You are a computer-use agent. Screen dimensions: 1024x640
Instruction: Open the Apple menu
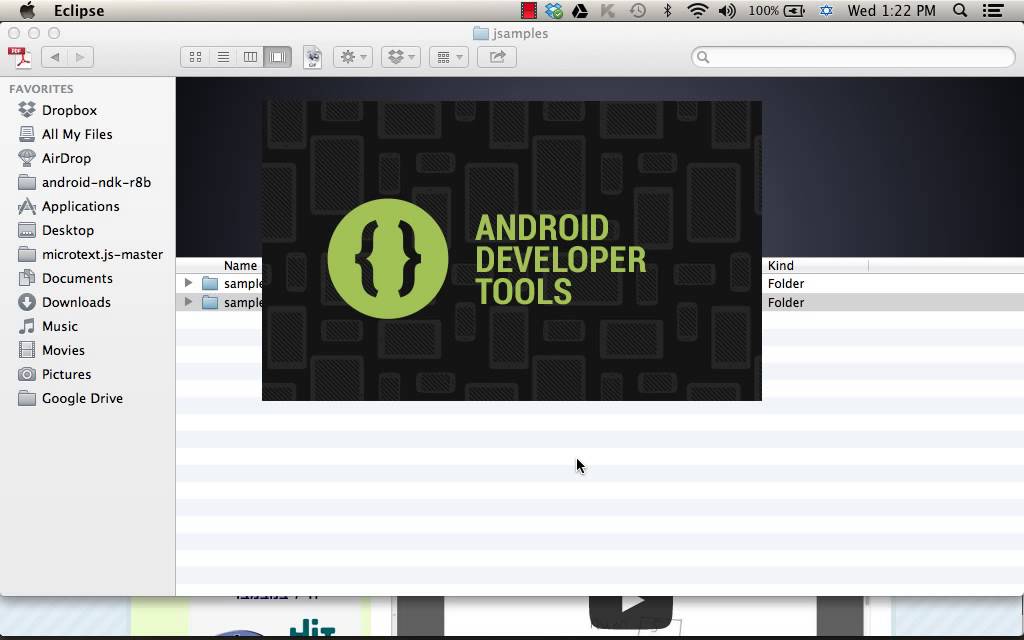(x=27, y=10)
